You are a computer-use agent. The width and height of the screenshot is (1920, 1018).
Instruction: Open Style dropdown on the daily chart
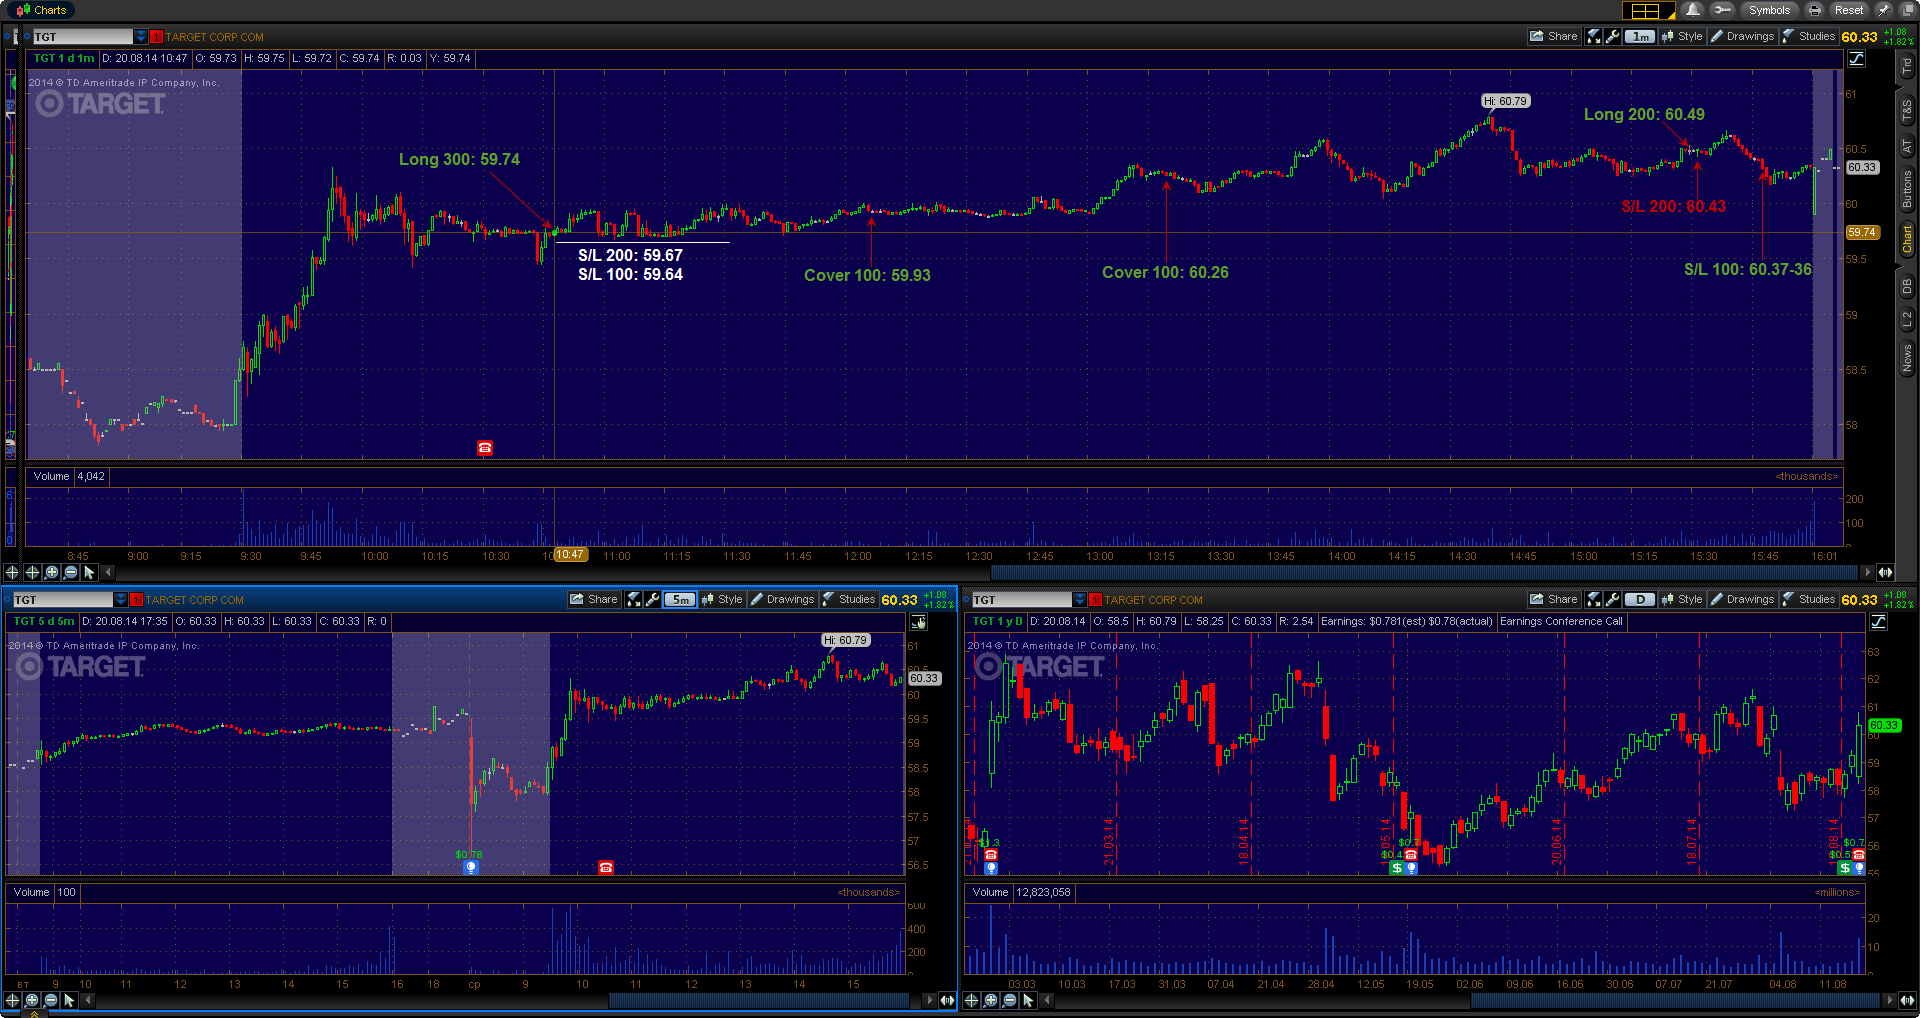tap(1682, 599)
